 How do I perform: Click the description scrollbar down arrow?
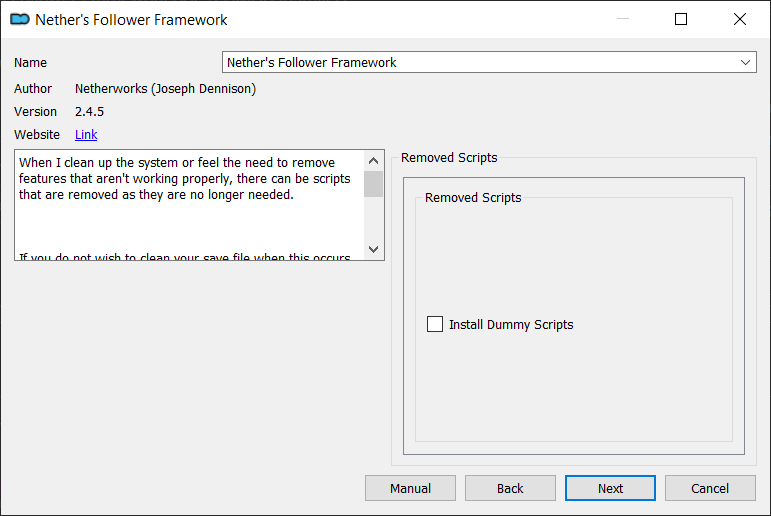pos(374,249)
